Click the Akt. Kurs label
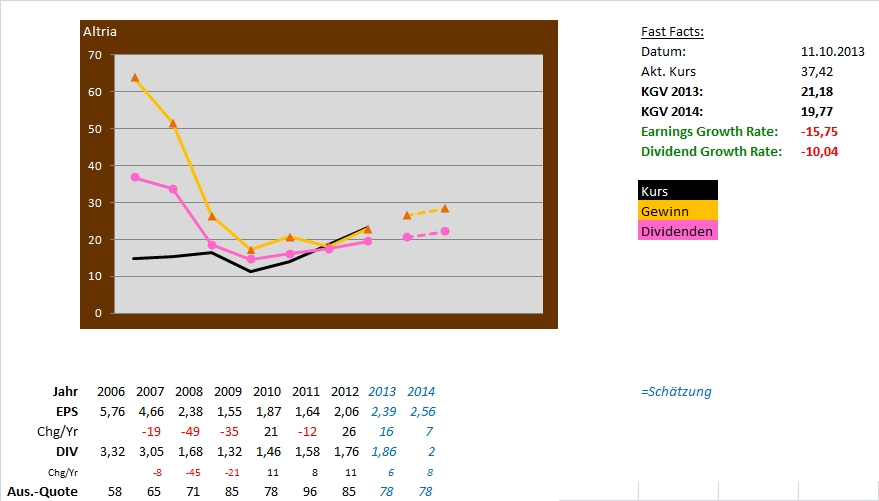 668,72
